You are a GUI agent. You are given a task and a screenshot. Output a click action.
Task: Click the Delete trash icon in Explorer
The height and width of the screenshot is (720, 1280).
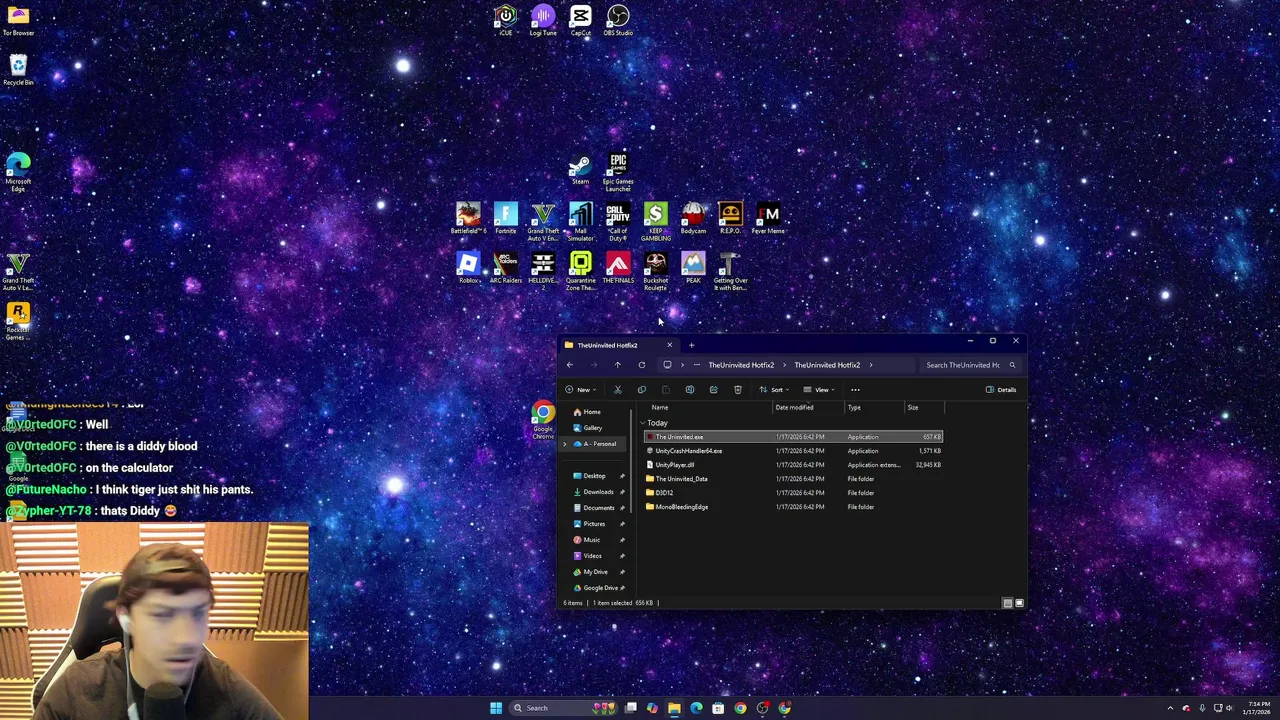738,390
